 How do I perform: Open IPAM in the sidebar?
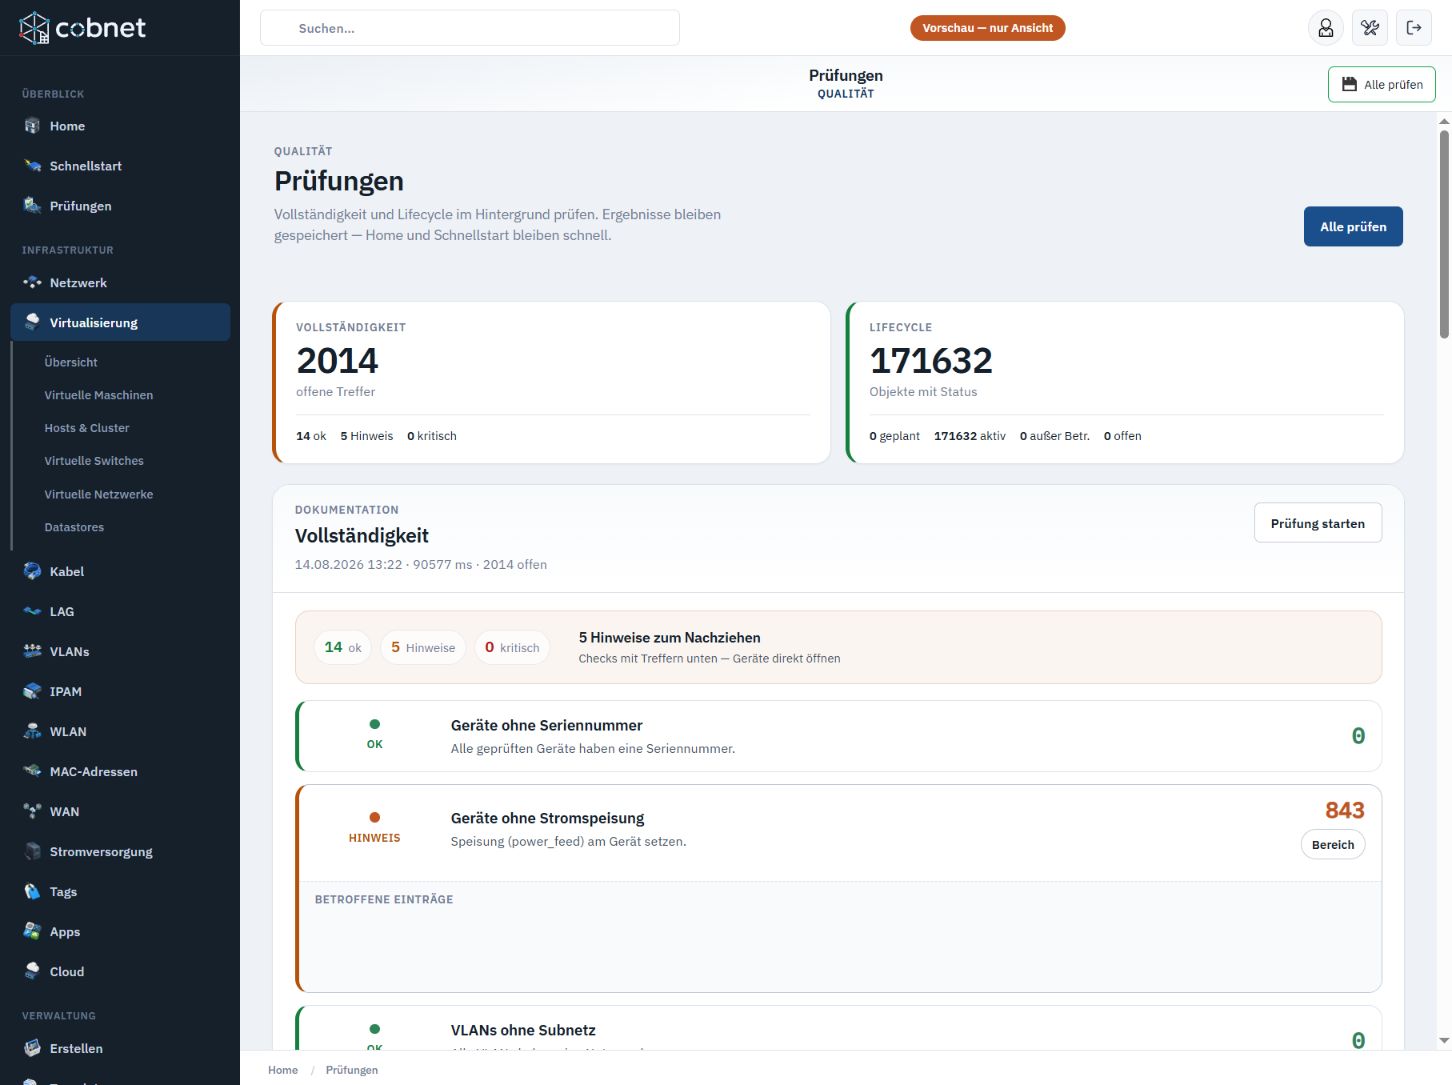pyautogui.click(x=120, y=692)
